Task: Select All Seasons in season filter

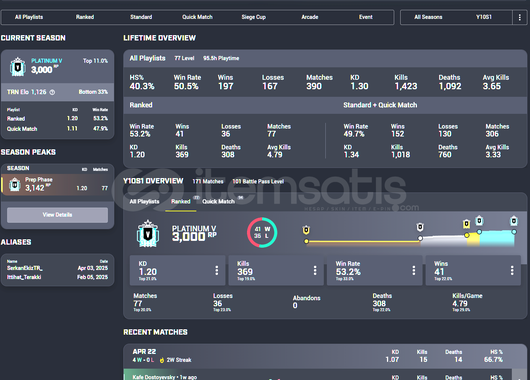Action: (428, 17)
